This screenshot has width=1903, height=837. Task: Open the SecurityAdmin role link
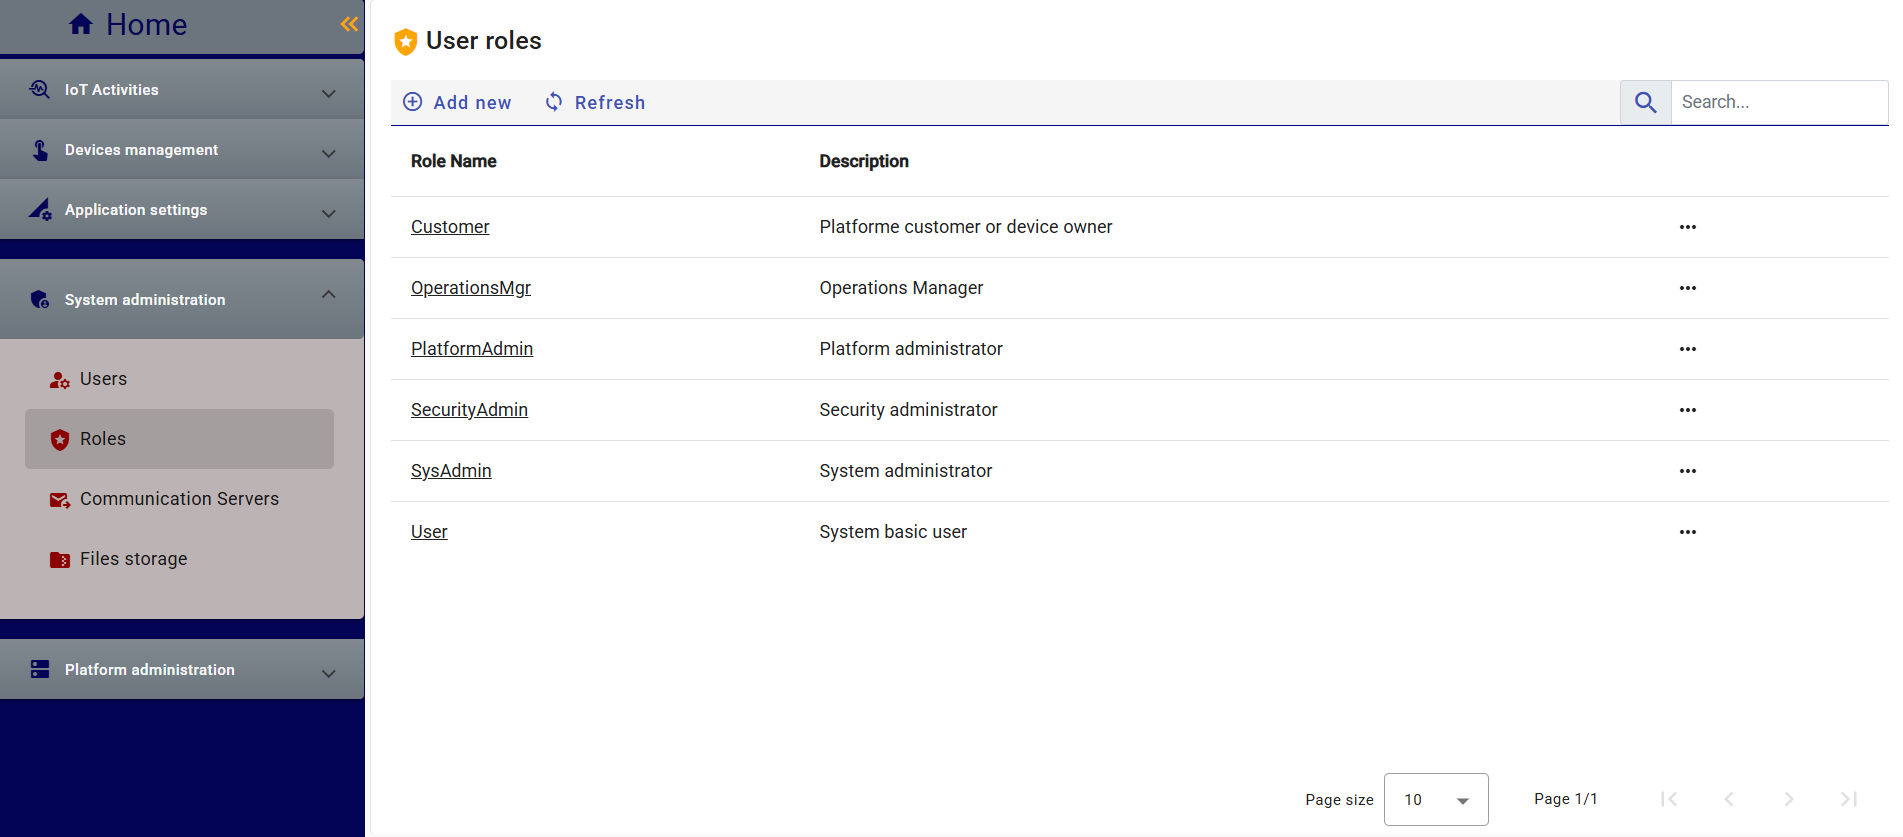coord(469,410)
